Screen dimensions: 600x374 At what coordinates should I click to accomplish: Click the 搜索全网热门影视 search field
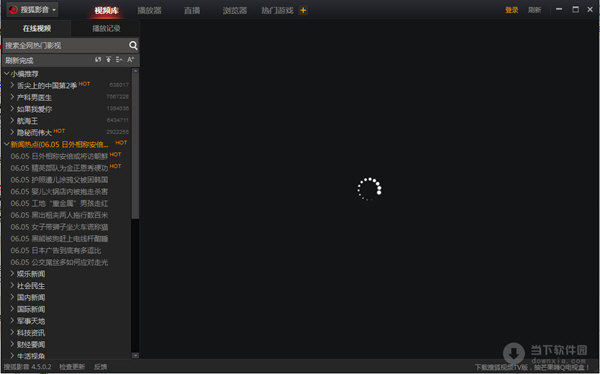[65, 46]
